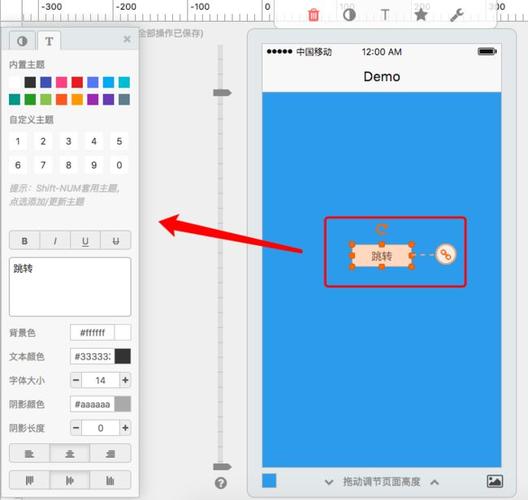Switch to the appearance tab in panel
Viewport: 528px width, 500px height.
click(x=22, y=41)
